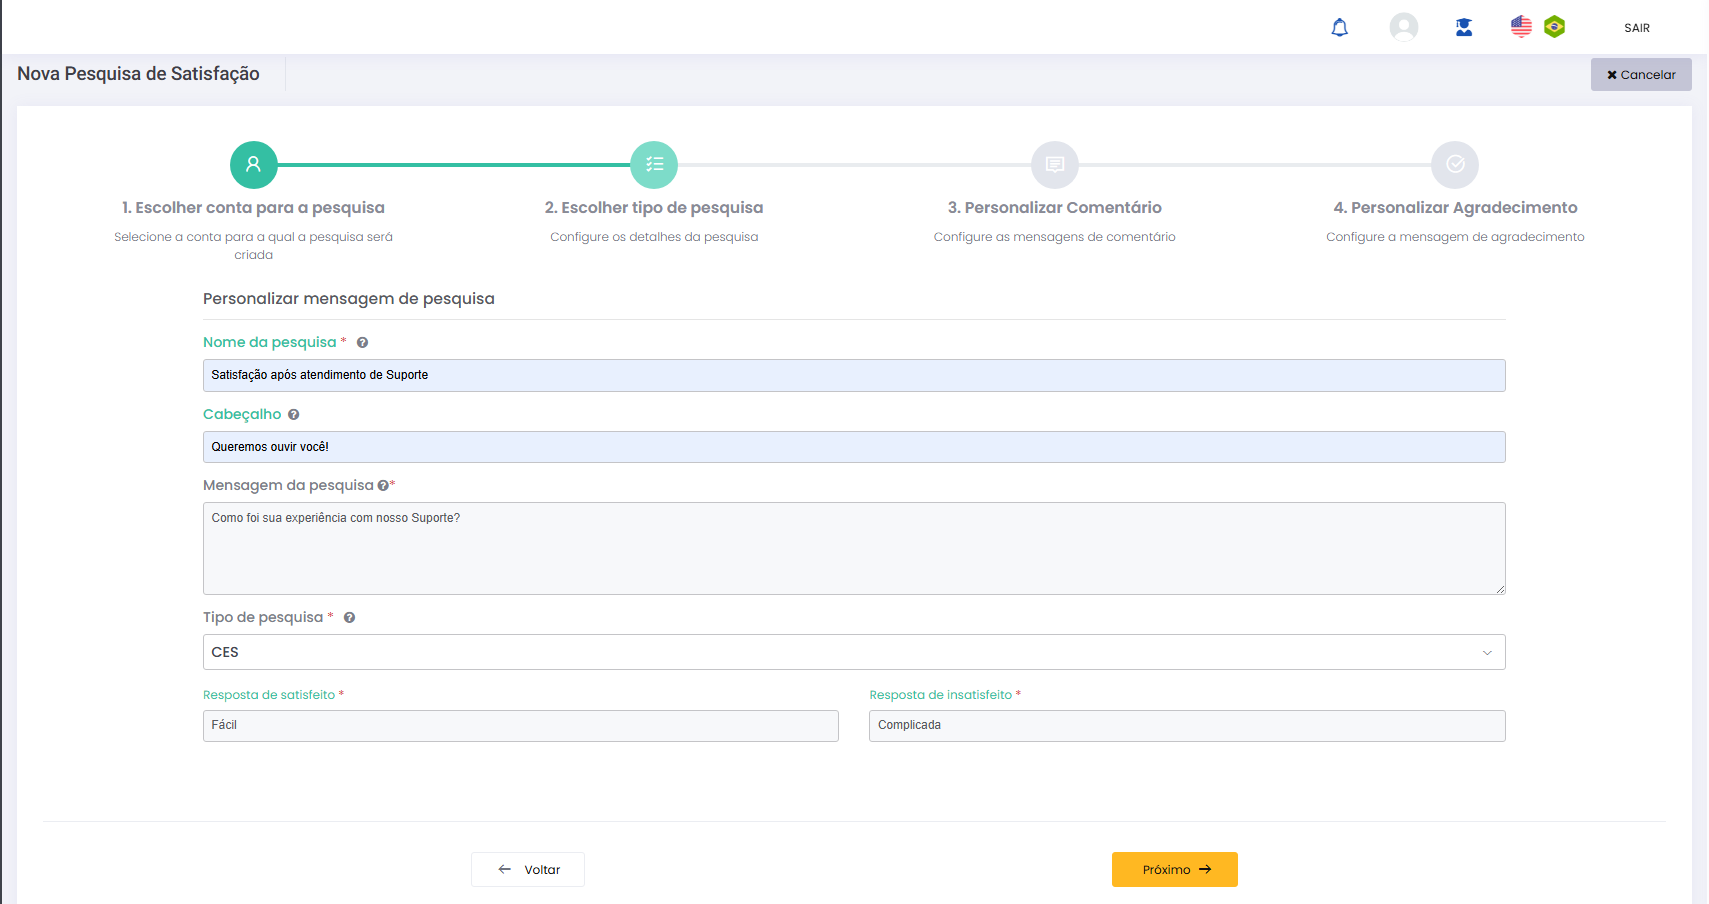Click help icon beside Nome da pesquisa
The width and height of the screenshot is (1709, 904).
(x=362, y=343)
